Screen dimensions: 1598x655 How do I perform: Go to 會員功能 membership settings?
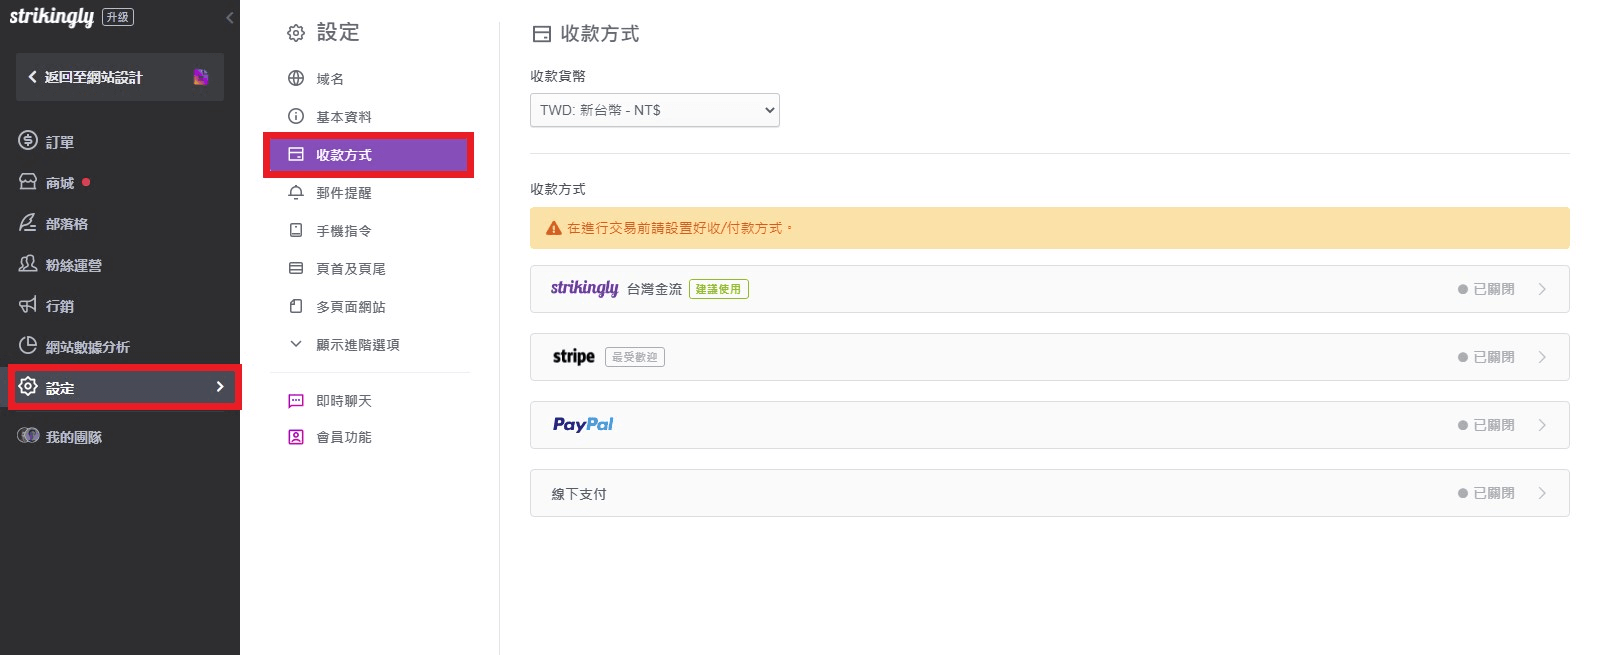point(343,437)
